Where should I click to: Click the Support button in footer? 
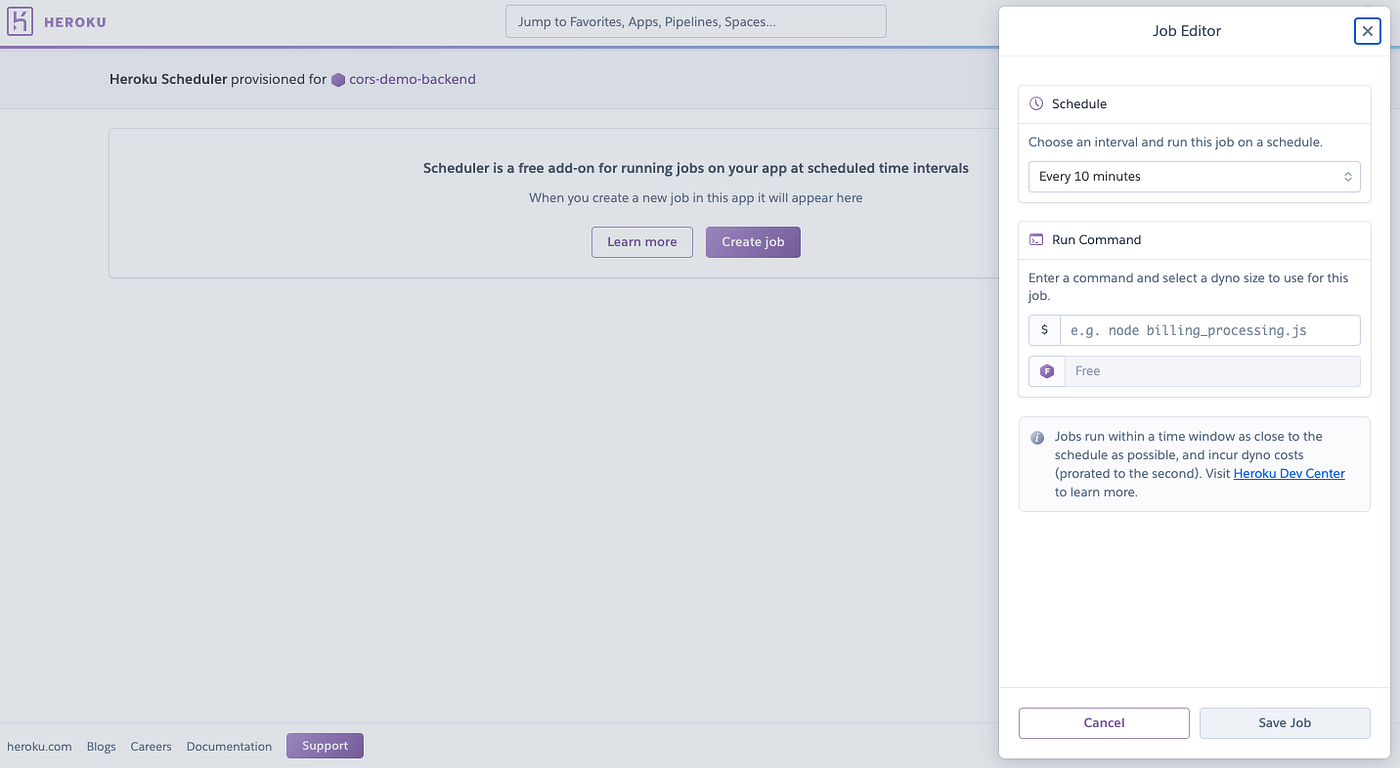(325, 746)
